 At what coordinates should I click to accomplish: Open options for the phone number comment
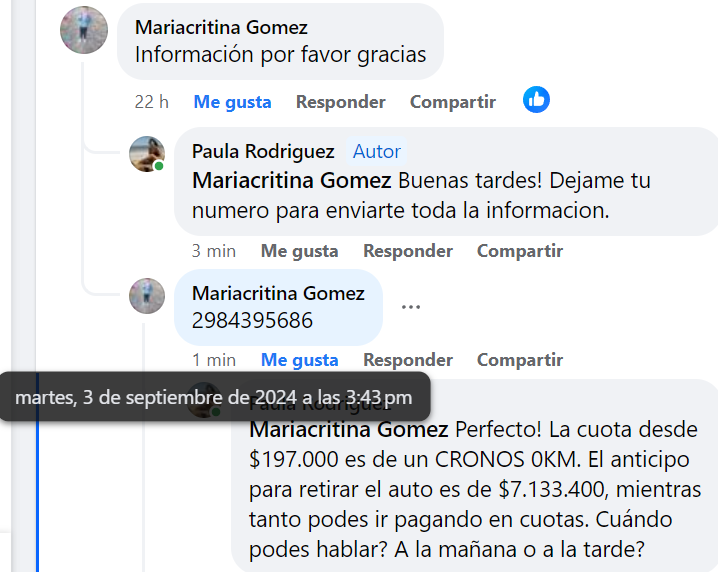click(411, 307)
